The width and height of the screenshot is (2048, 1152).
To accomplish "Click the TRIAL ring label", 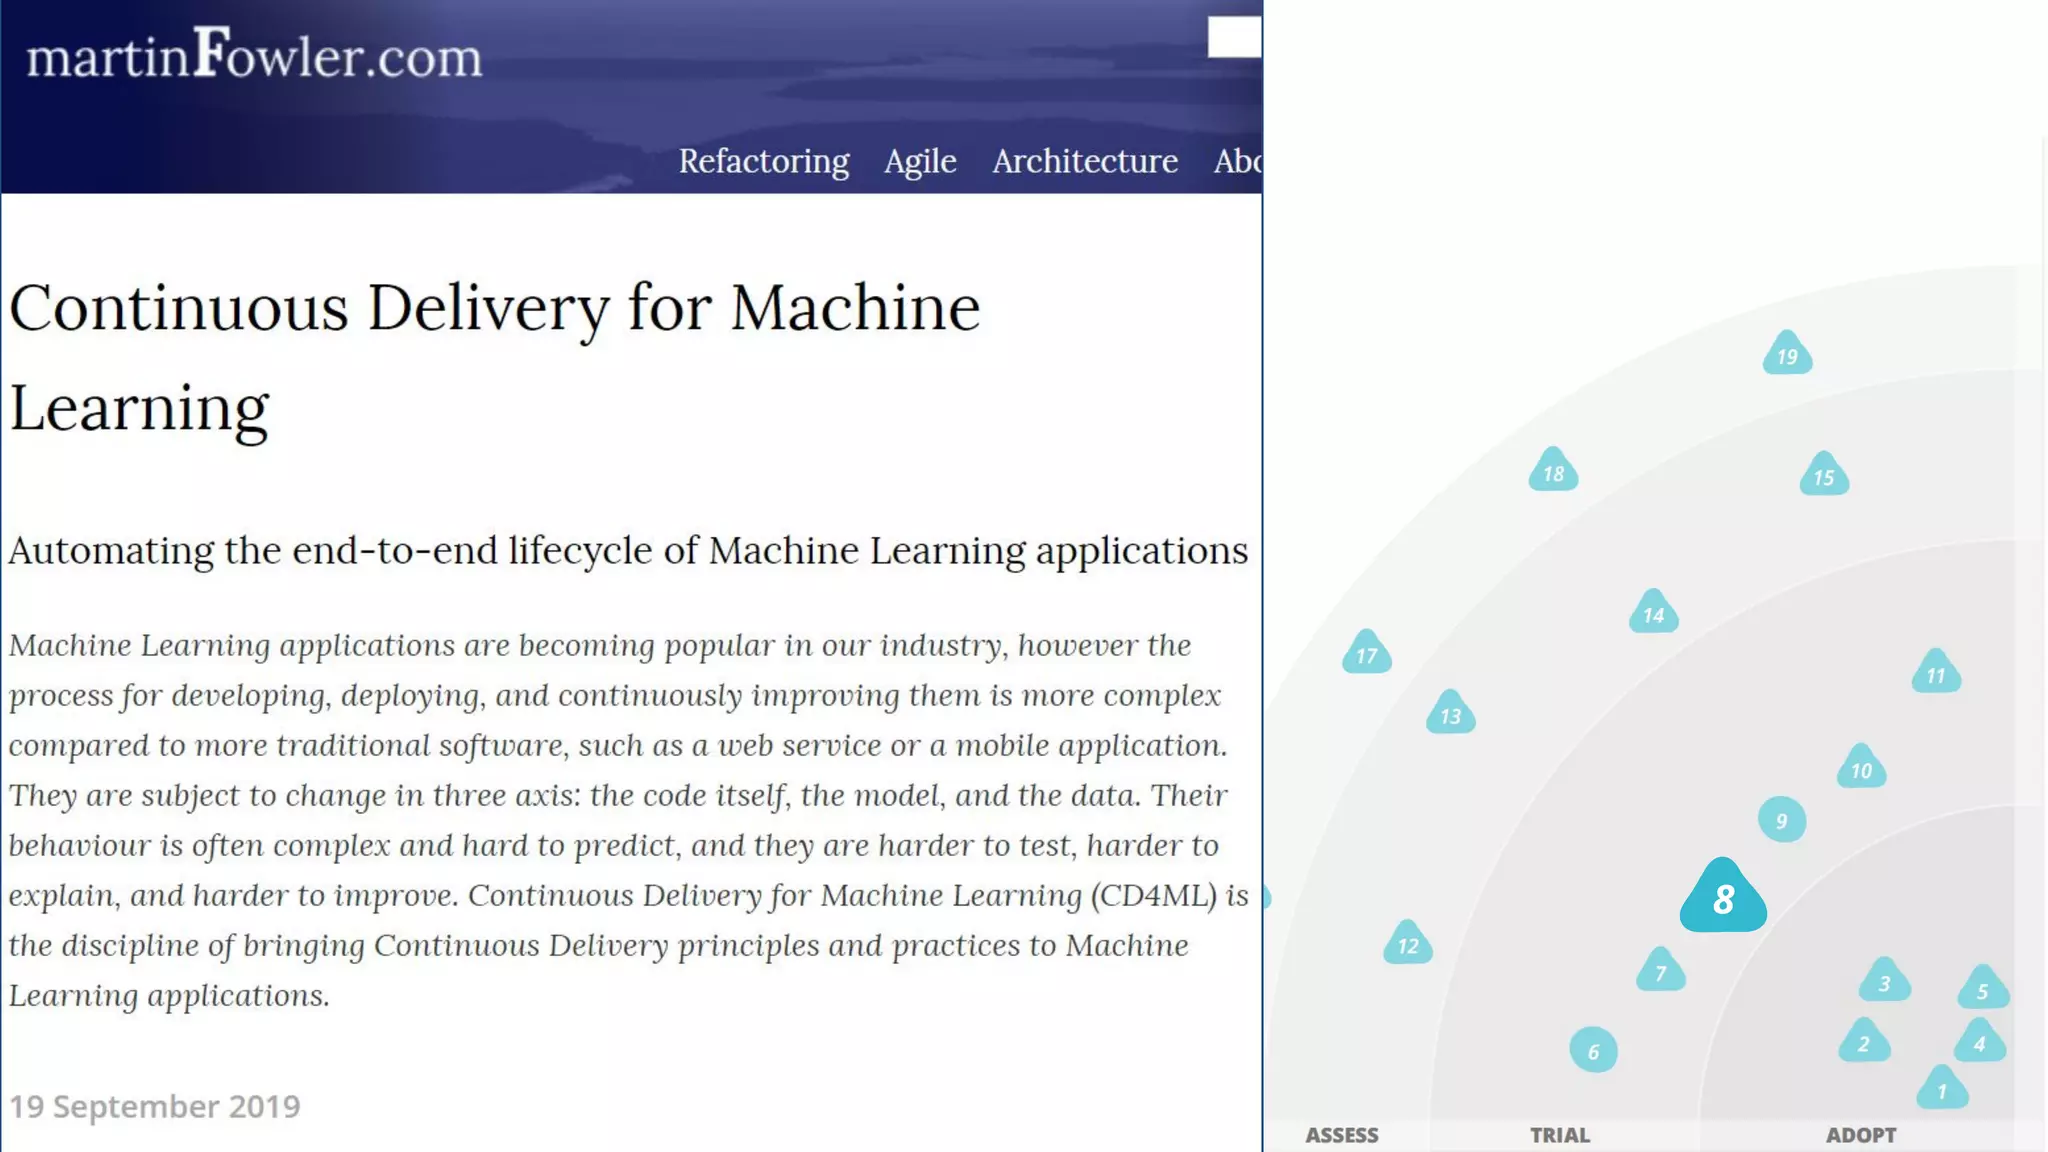I will [x=1560, y=1135].
